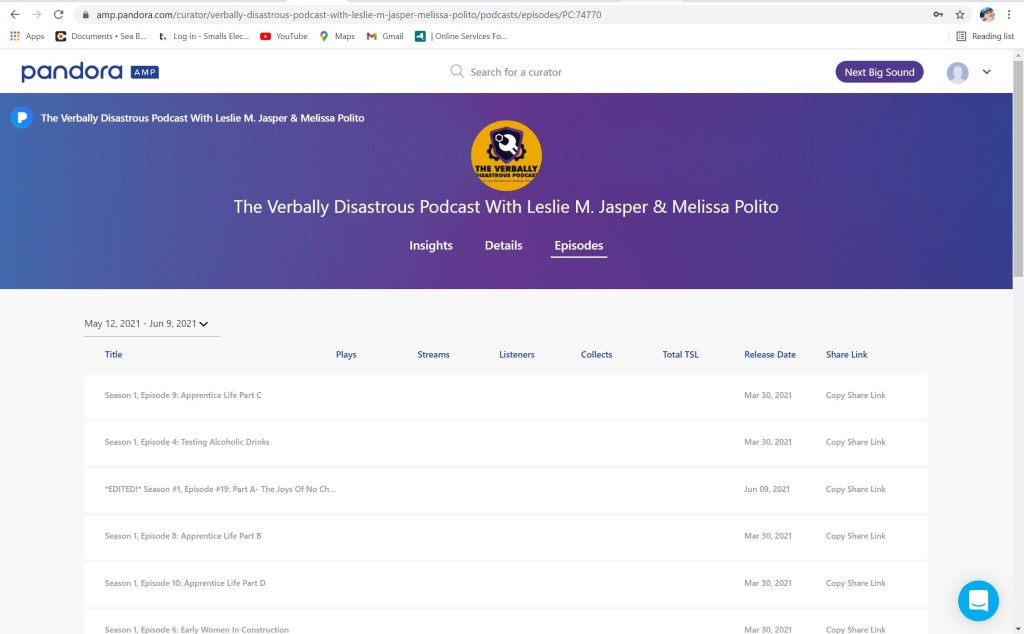The height and width of the screenshot is (634, 1024).
Task: Click the Verbally Disastrous podcast logo
Action: pos(506,156)
